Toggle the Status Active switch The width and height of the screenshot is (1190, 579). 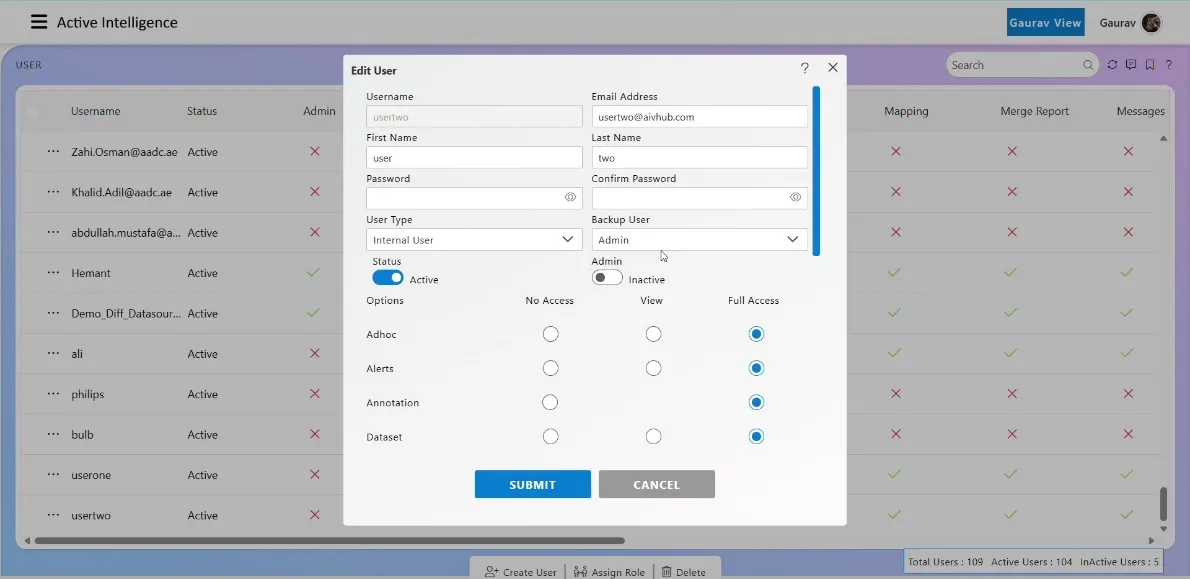click(388, 278)
